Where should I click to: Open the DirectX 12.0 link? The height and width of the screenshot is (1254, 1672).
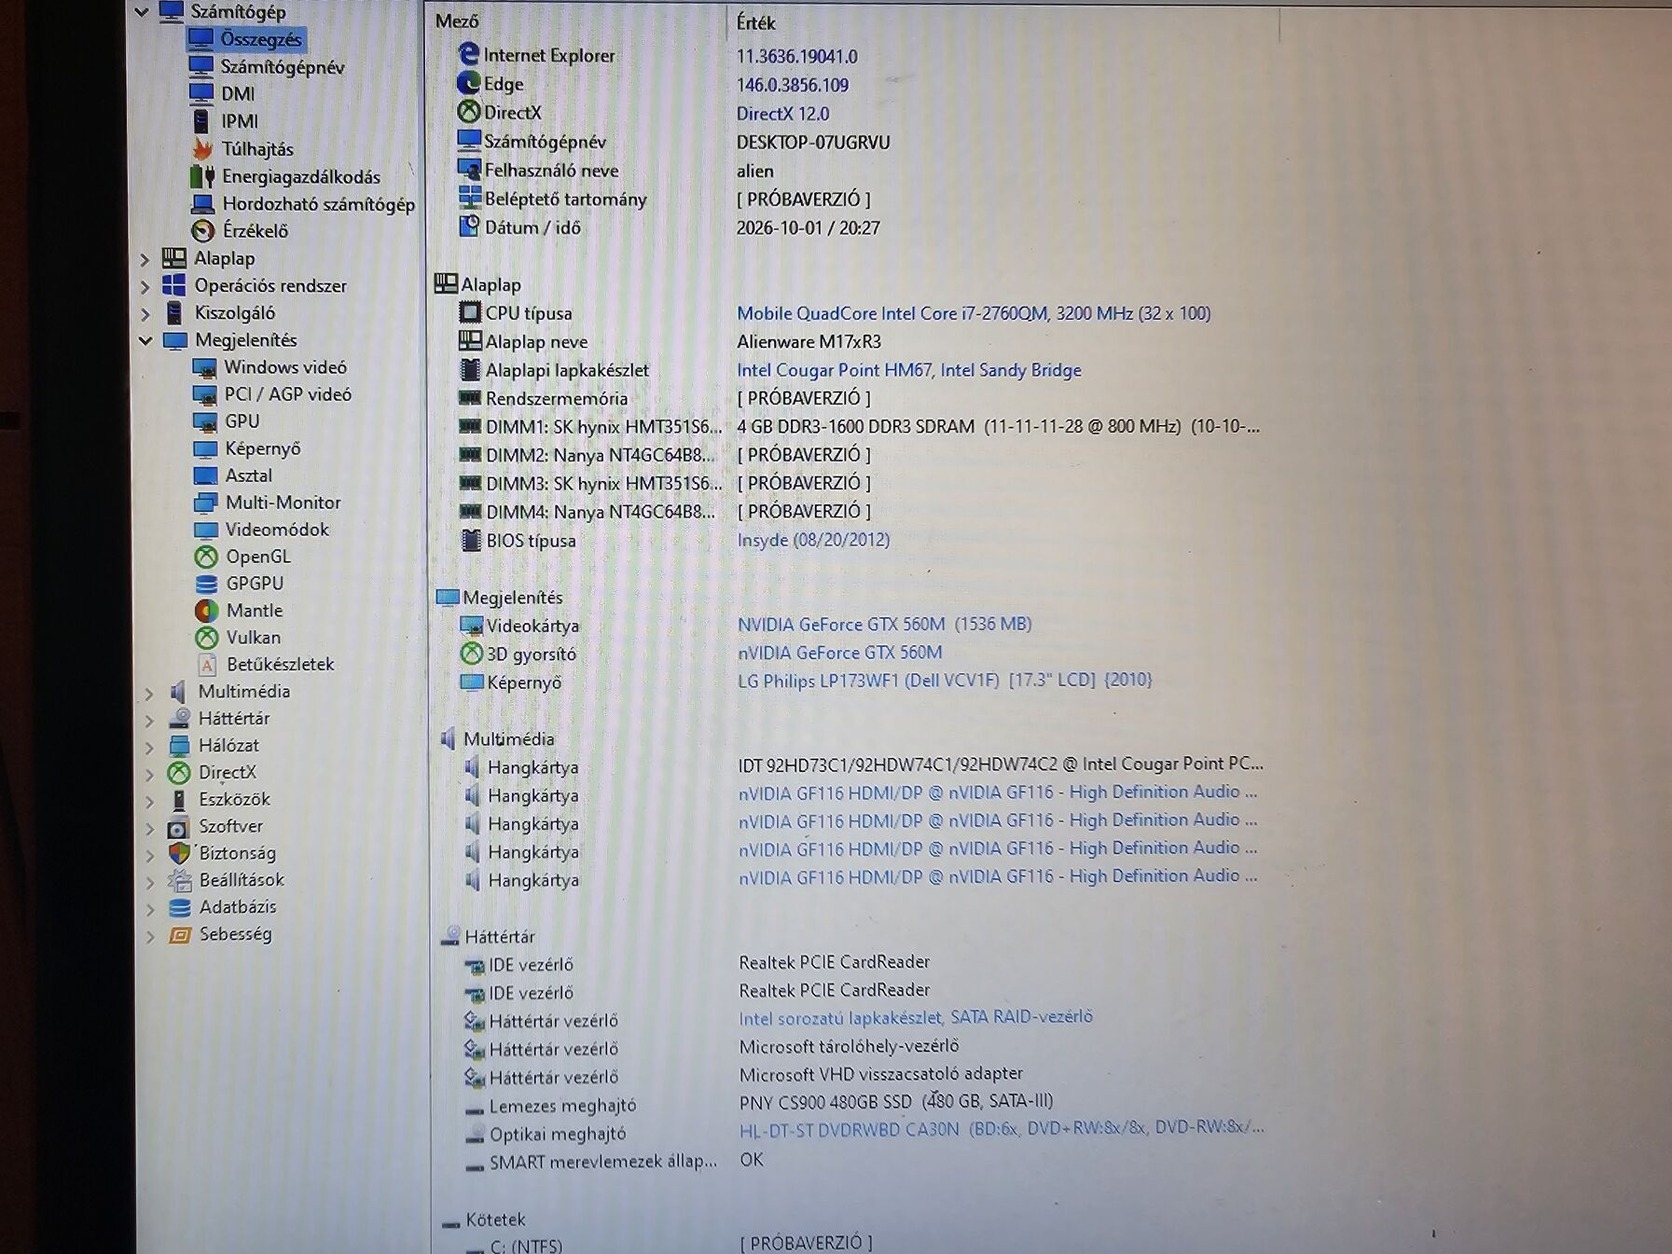coord(783,113)
